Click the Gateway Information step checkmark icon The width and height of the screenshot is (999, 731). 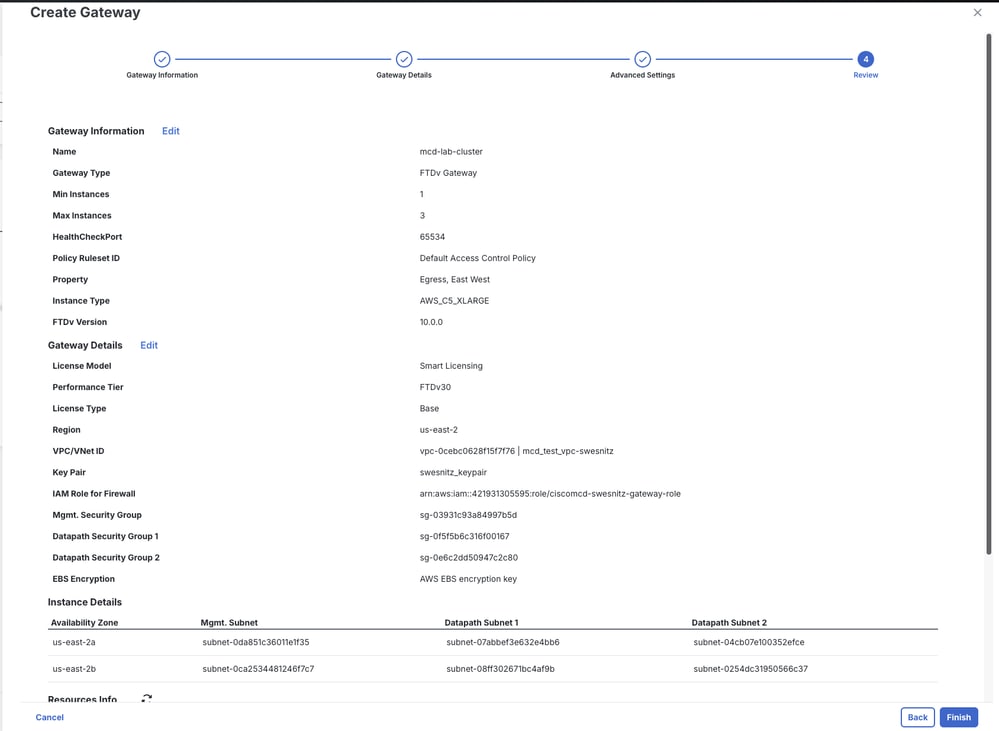(162, 59)
